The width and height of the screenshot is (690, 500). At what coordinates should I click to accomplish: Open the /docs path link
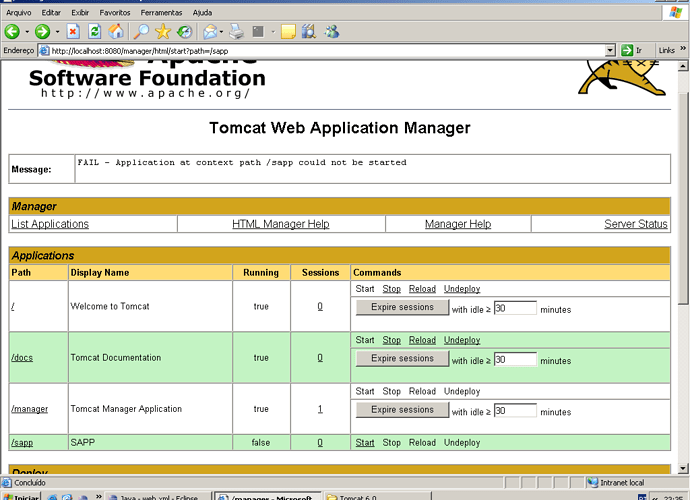[22, 358]
